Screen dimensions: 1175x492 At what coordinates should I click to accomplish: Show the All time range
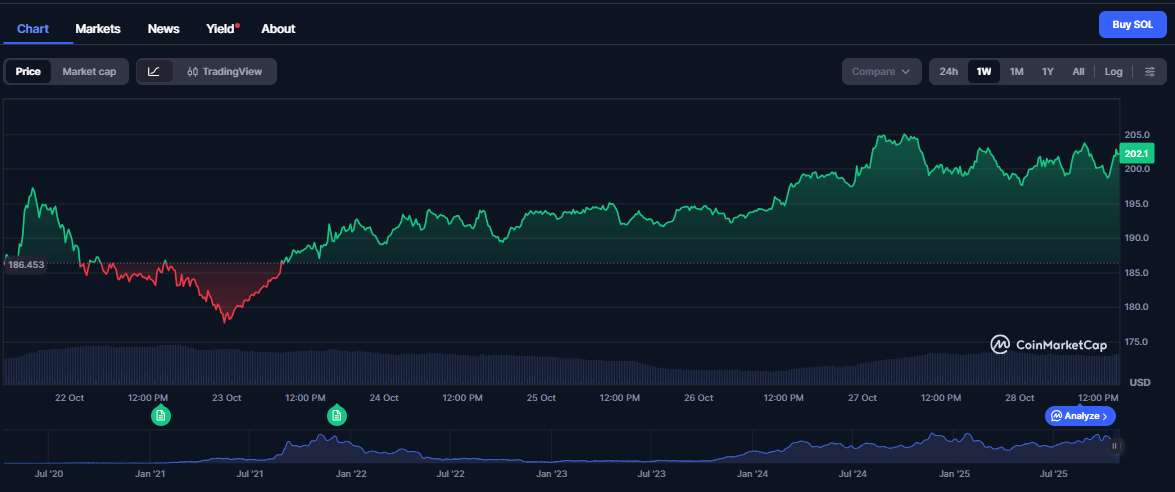(x=1078, y=71)
